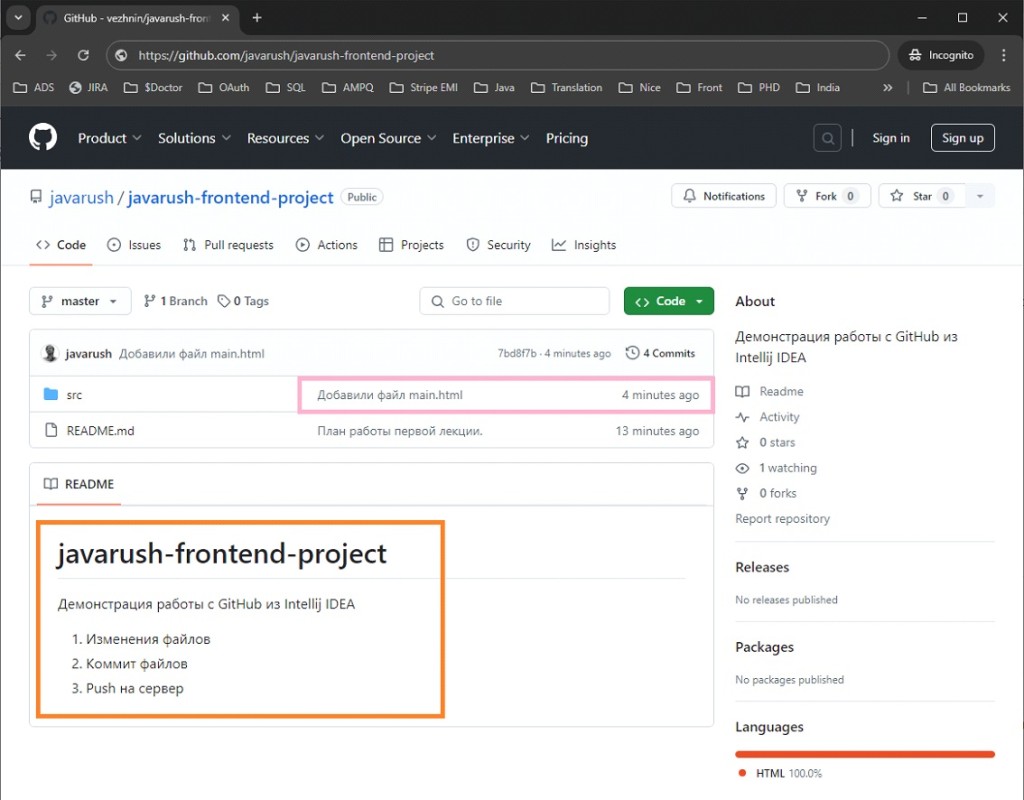Expand the master branch dropdown
Screen dimensions: 1024x800
(x=80, y=301)
